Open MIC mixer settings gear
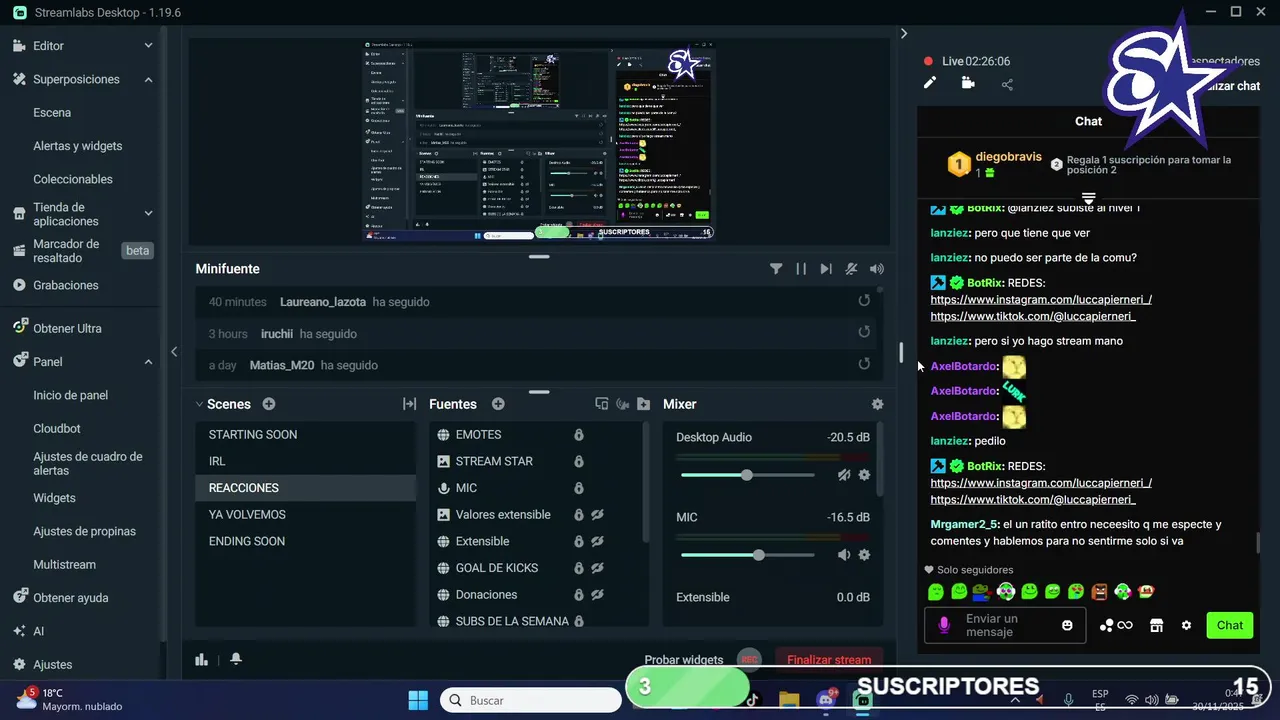 click(864, 555)
